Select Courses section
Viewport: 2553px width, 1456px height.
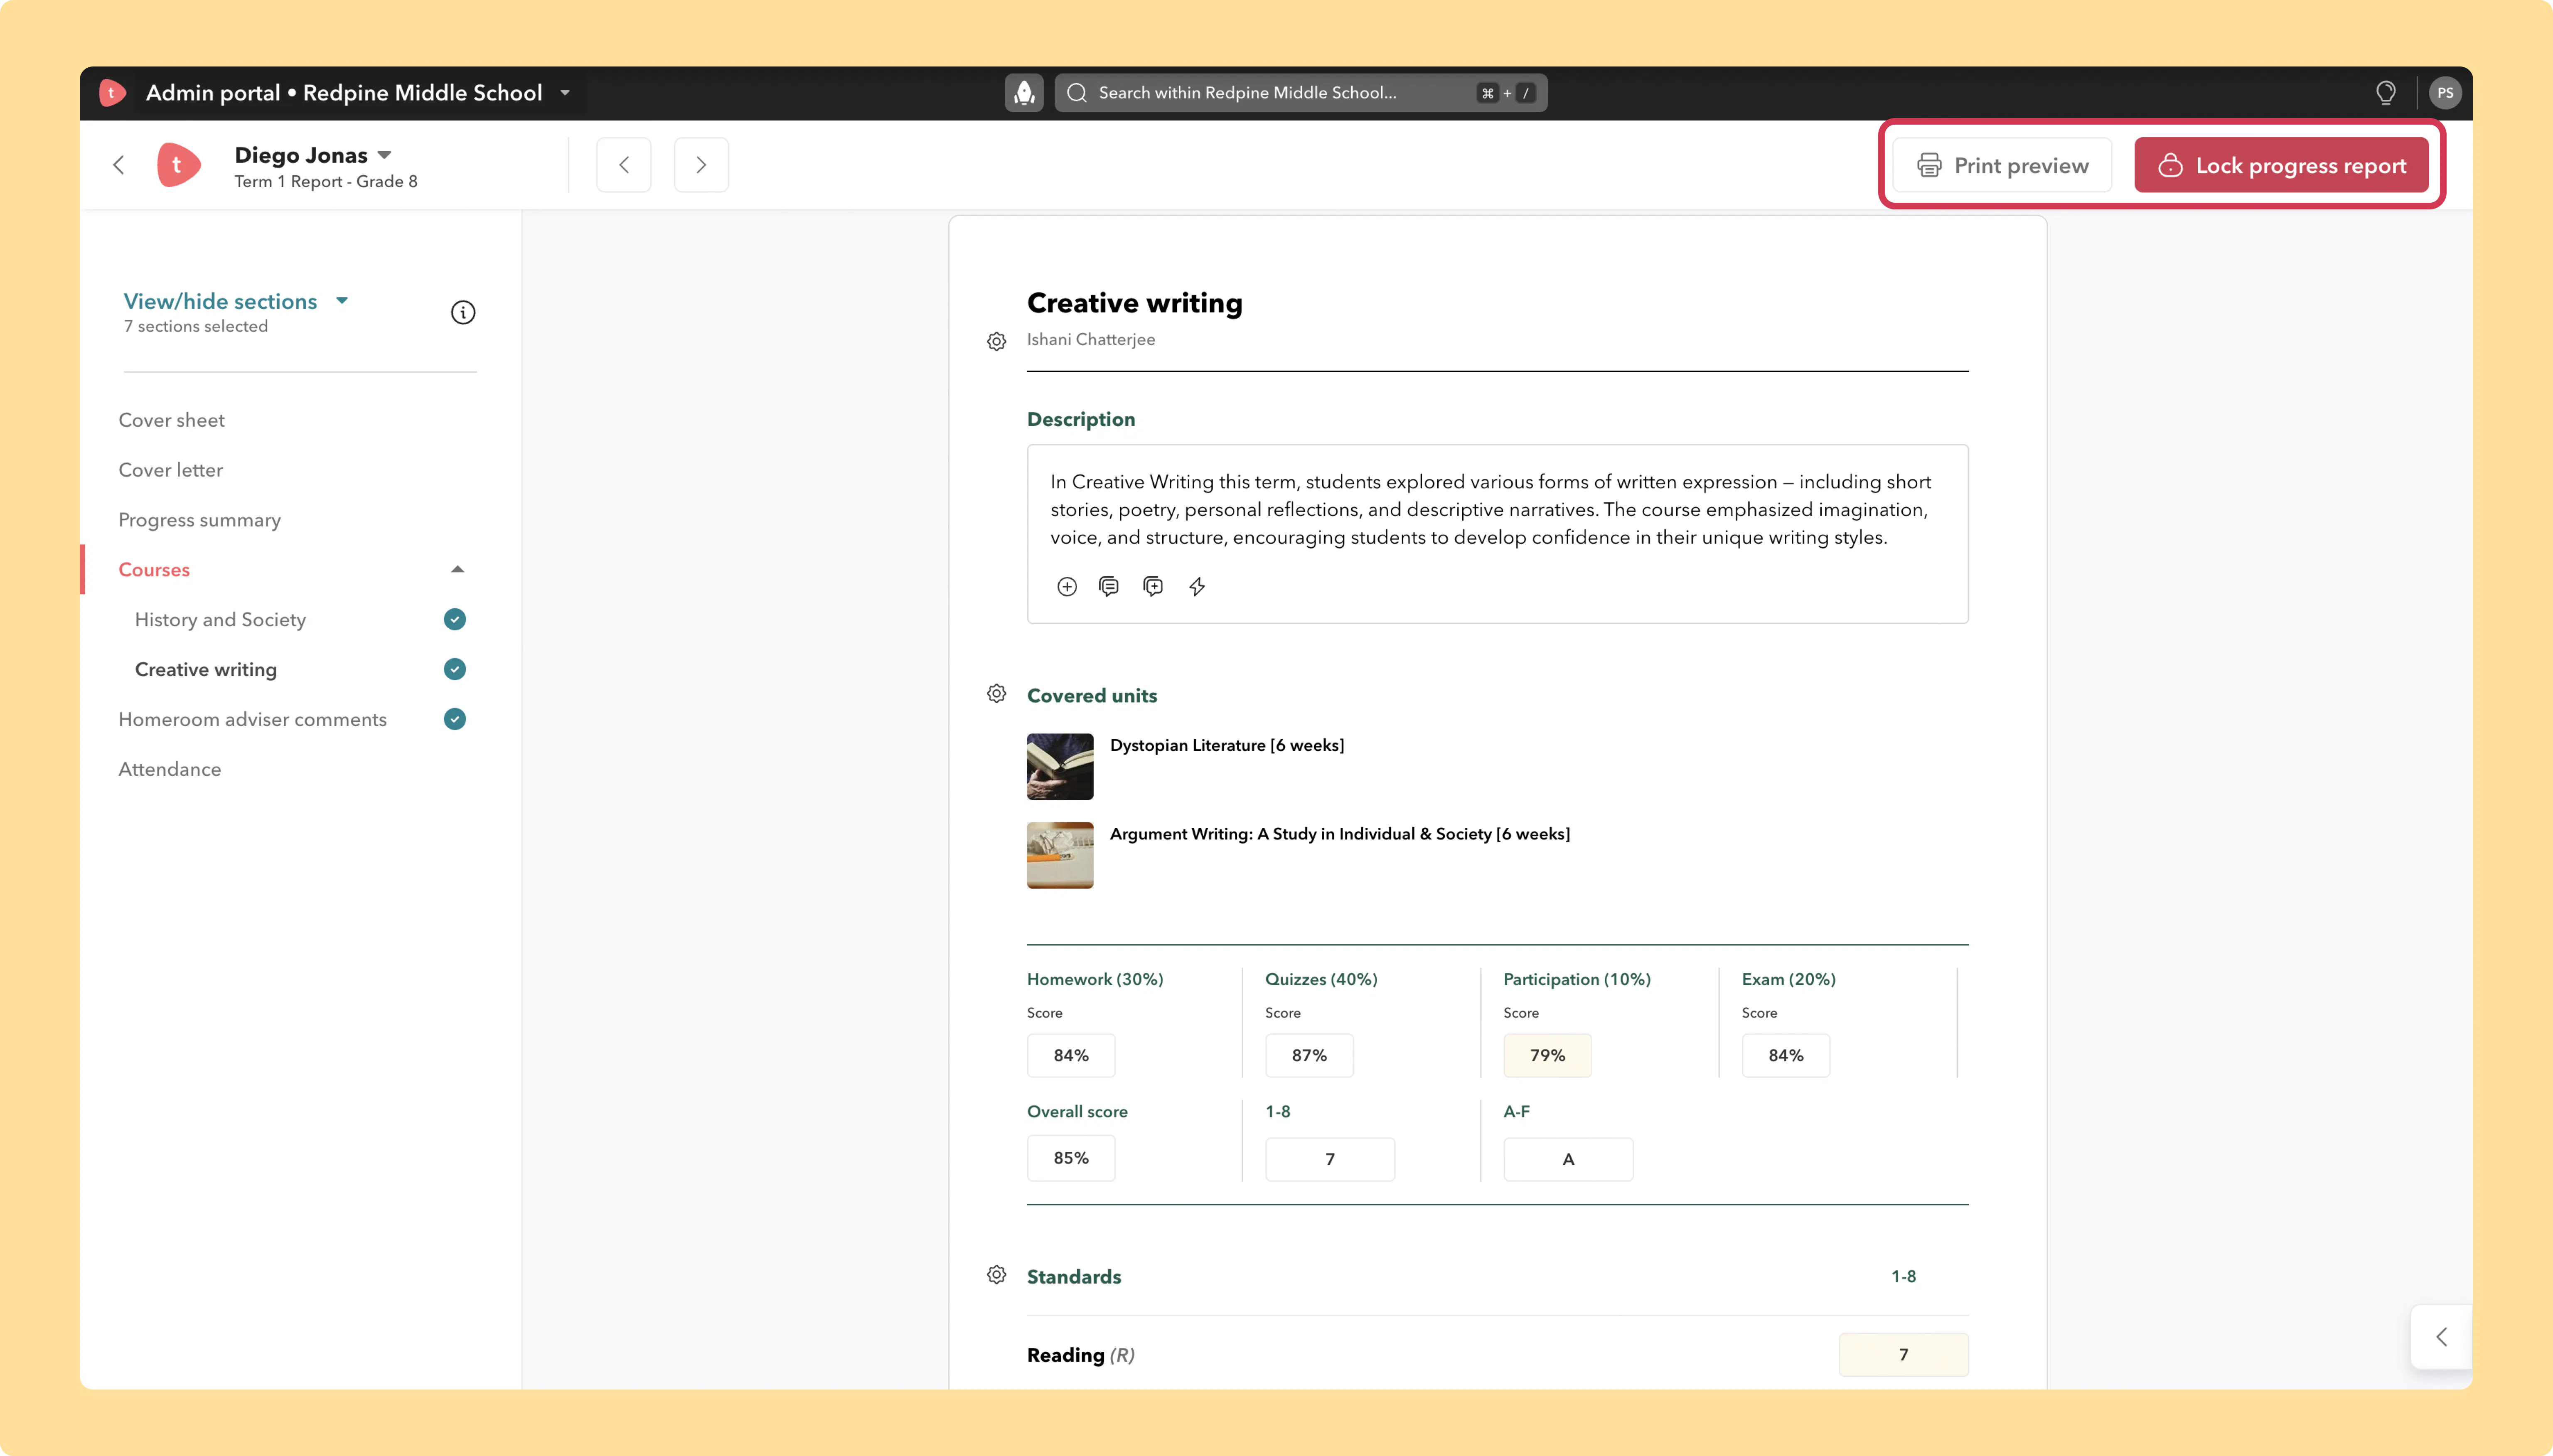[x=154, y=570]
